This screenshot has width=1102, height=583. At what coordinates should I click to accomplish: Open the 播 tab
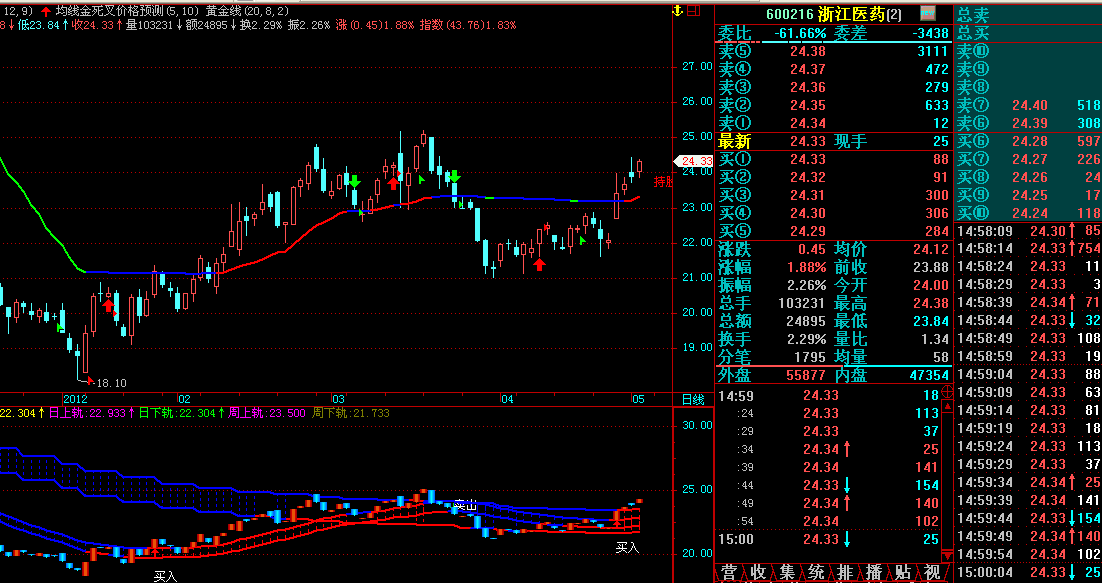pyautogui.click(x=874, y=572)
